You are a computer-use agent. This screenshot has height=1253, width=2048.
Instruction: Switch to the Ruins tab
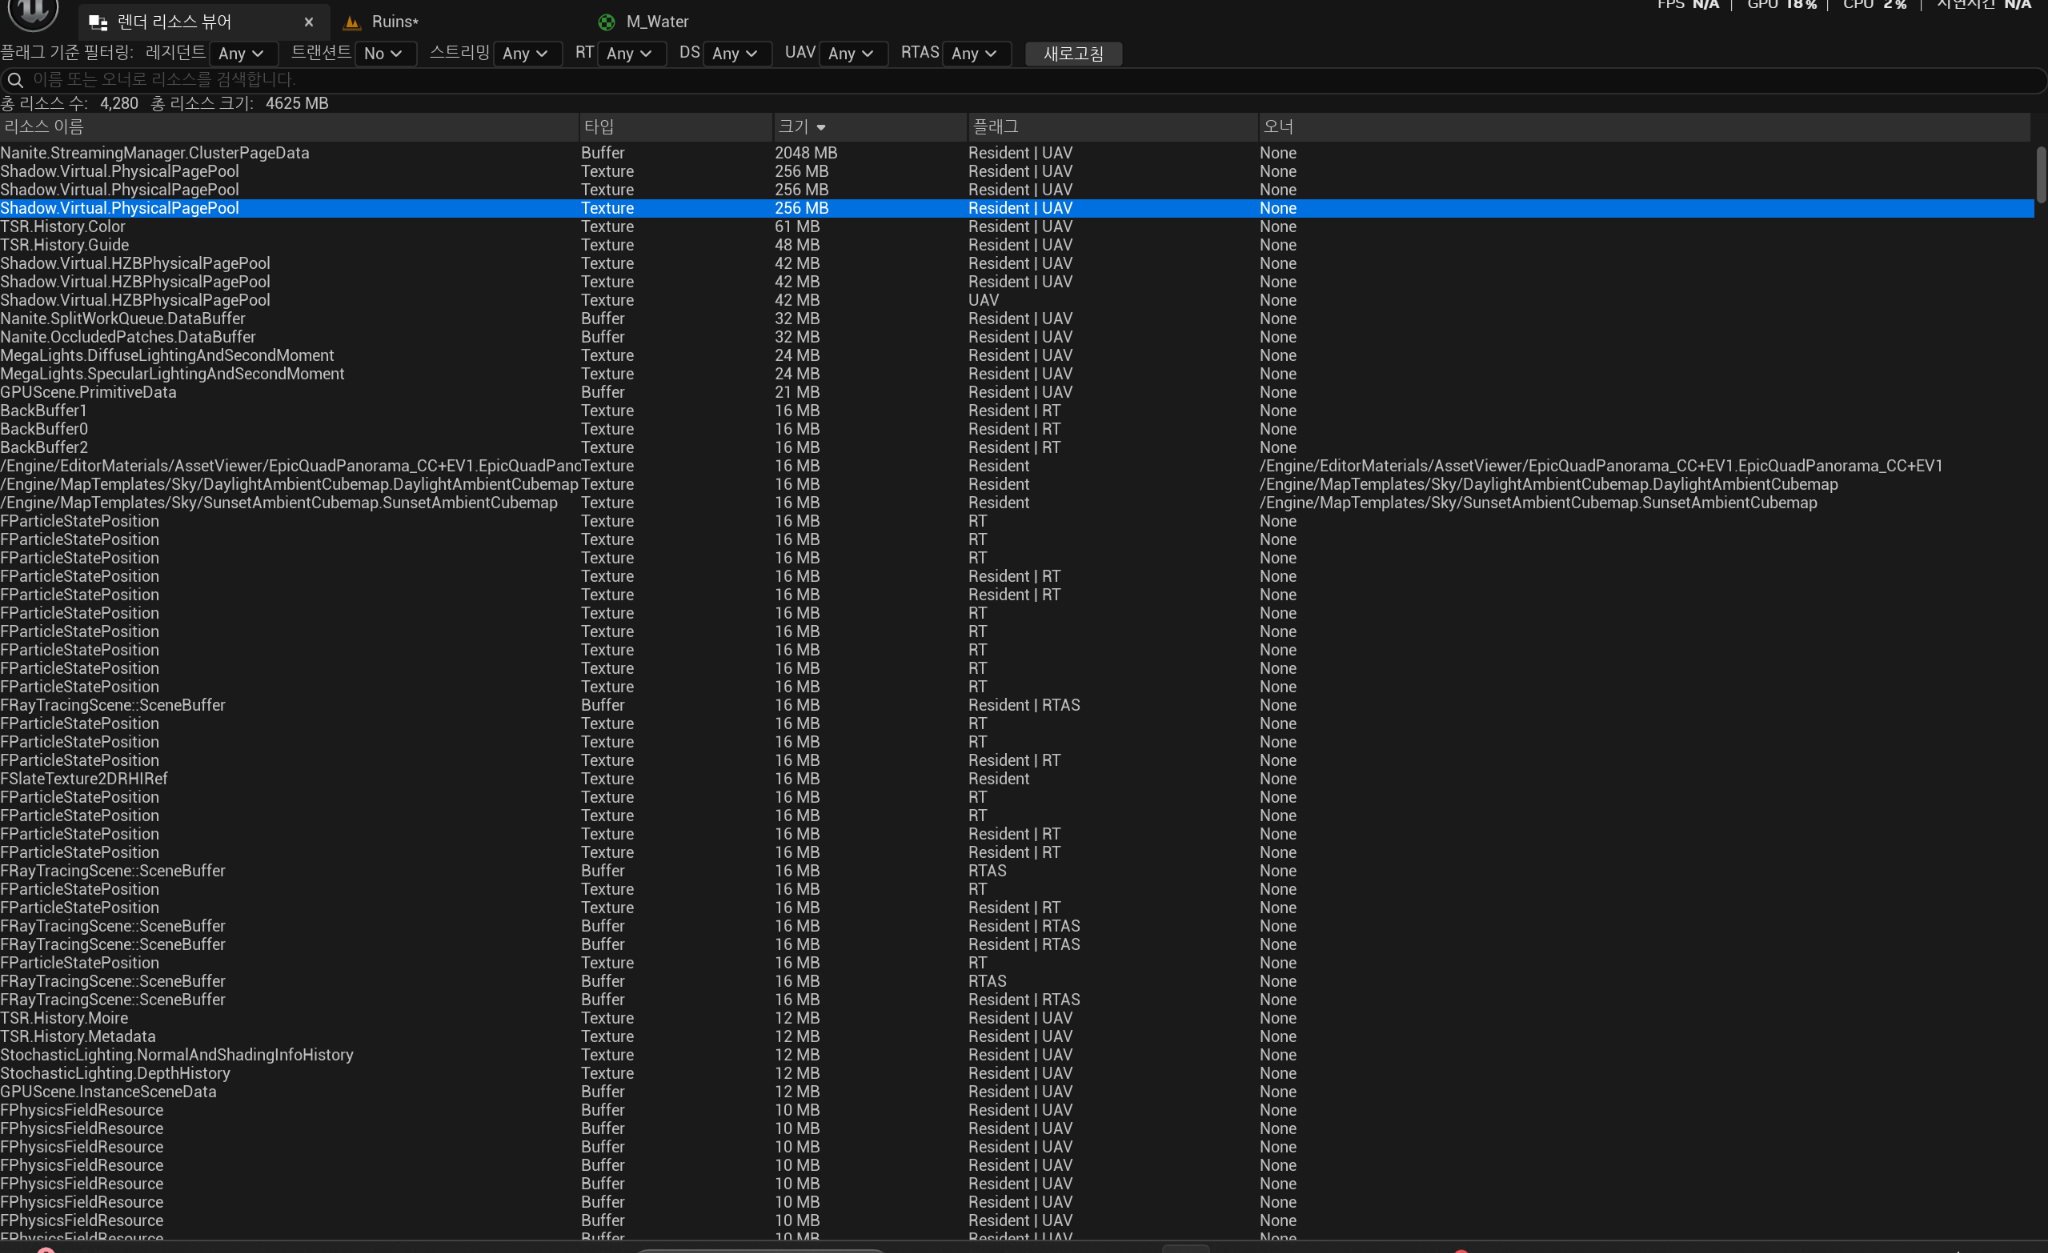pyautogui.click(x=395, y=22)
